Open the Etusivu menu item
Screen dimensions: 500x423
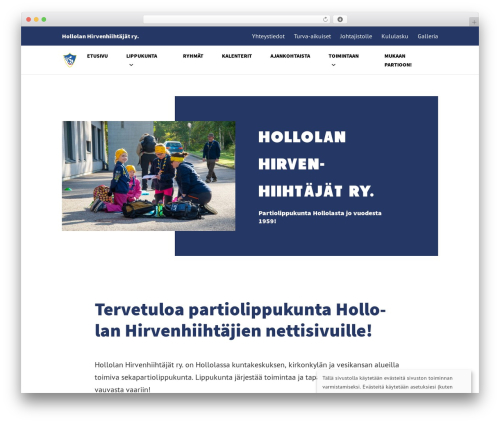(x=97, y=56)
